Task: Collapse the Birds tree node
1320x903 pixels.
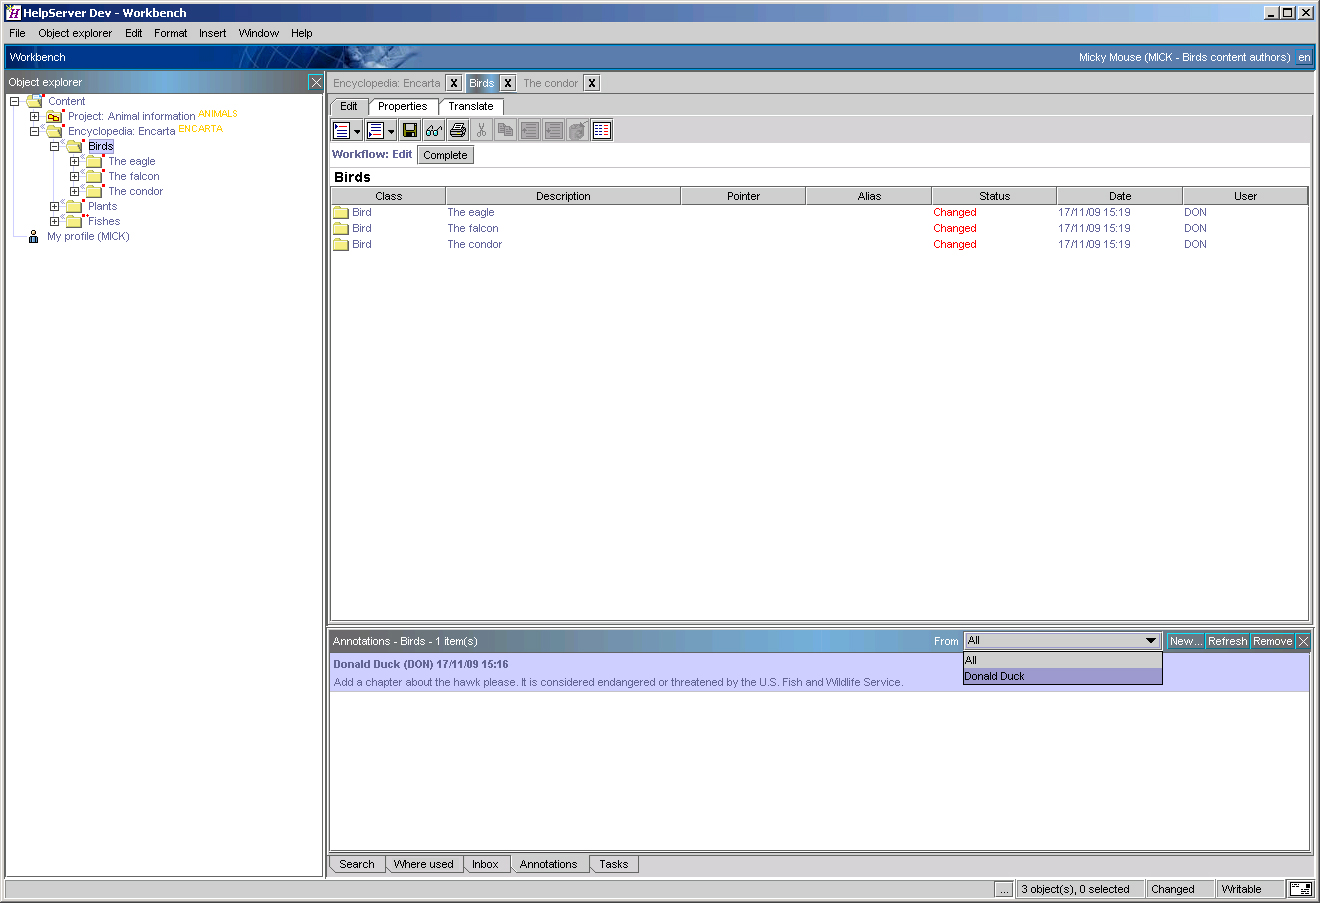Action: pos(54,146)
